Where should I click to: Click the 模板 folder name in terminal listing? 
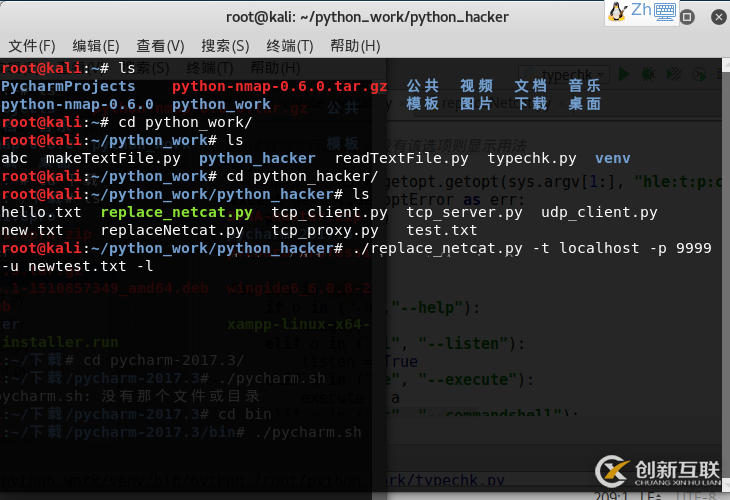423,103
